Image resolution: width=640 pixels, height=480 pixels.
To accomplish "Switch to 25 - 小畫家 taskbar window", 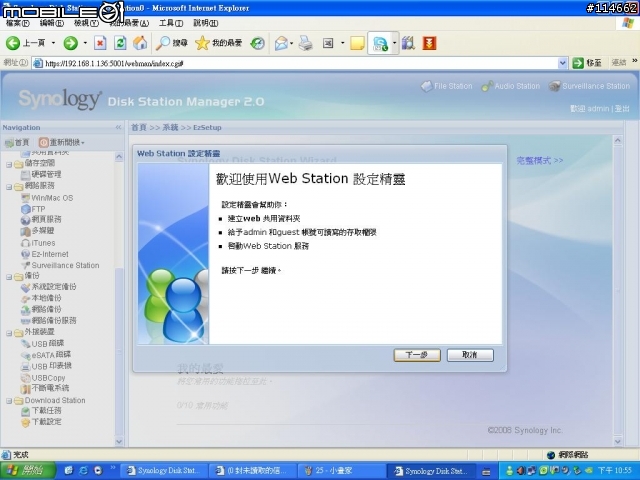I will pos(342,471).
